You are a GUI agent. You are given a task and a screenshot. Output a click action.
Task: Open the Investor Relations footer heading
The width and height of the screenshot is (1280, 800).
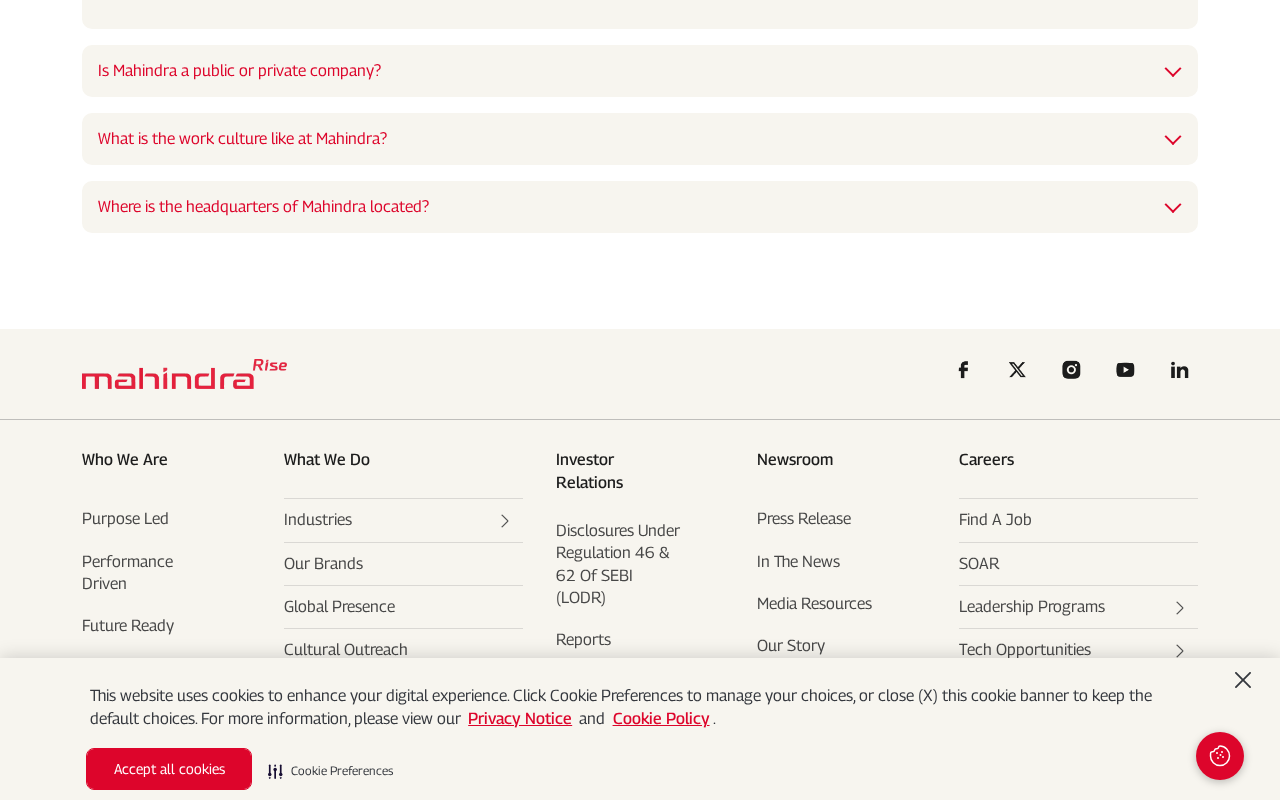[590, 471]
